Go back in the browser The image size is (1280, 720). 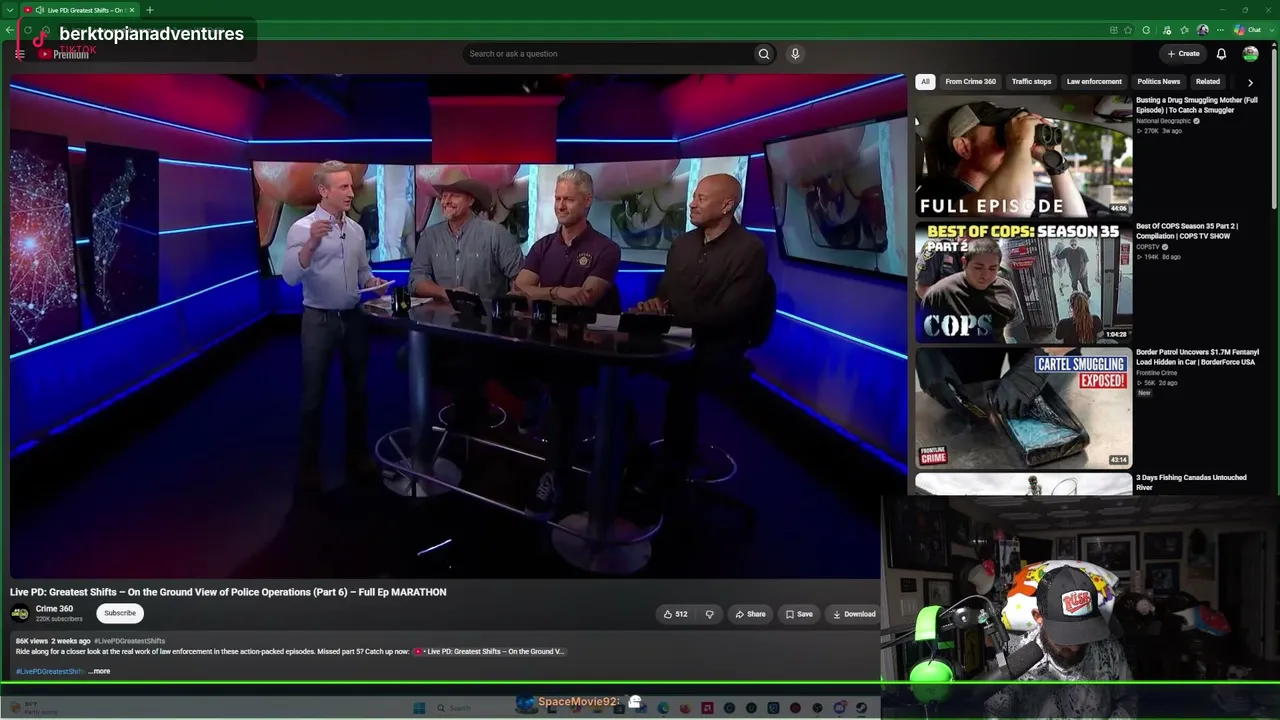(9, 30)
